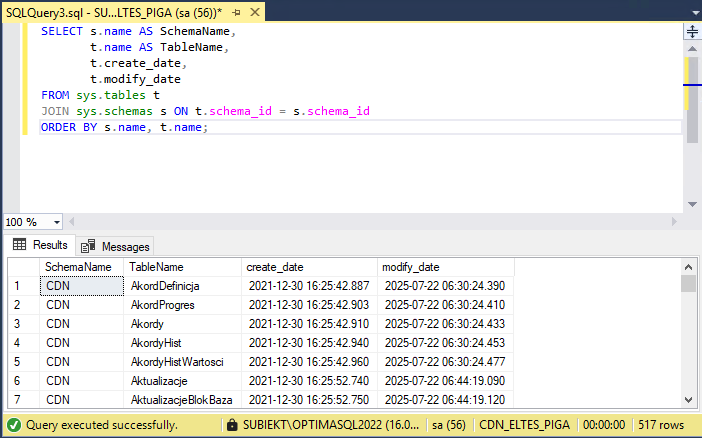702x438 pixels.
Task: Click modify_date 2025-07-22 06:30:24.433 cell
Action: 446,324
